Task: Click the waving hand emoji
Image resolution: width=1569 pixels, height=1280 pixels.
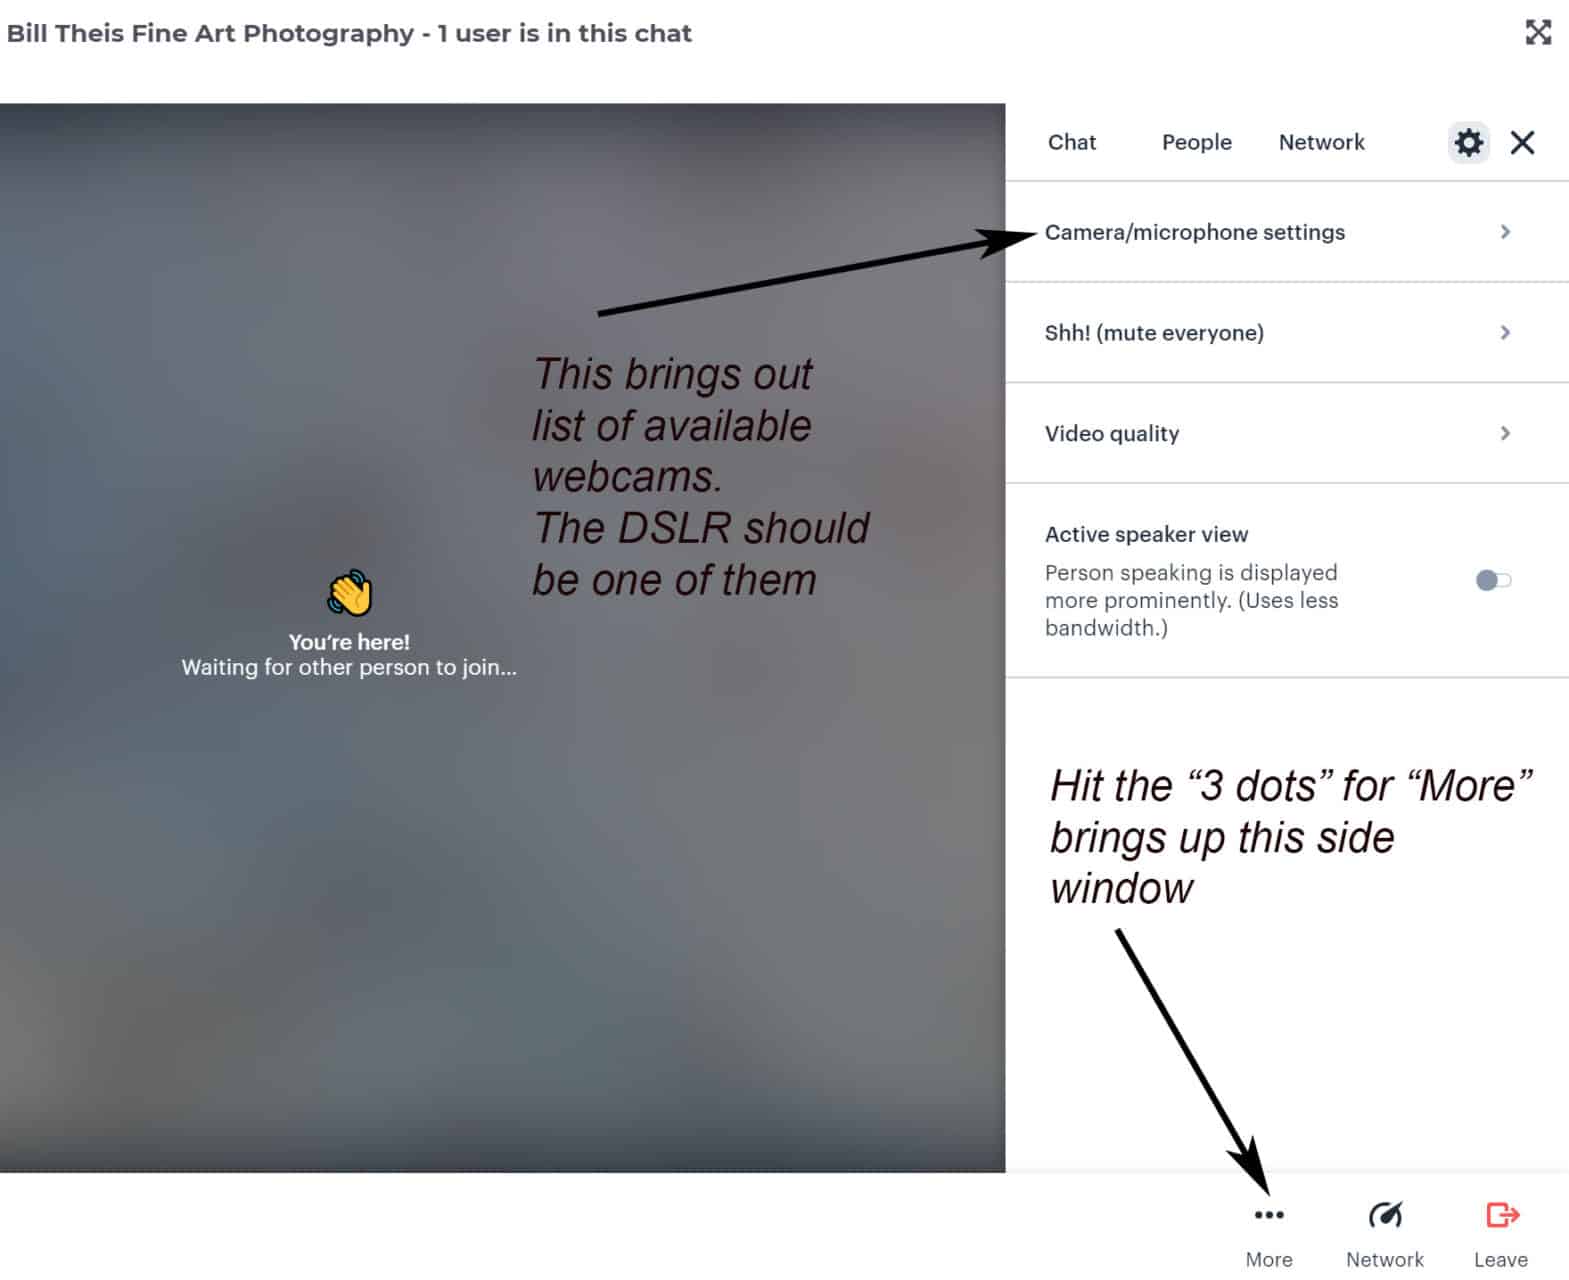Action: 350,593
